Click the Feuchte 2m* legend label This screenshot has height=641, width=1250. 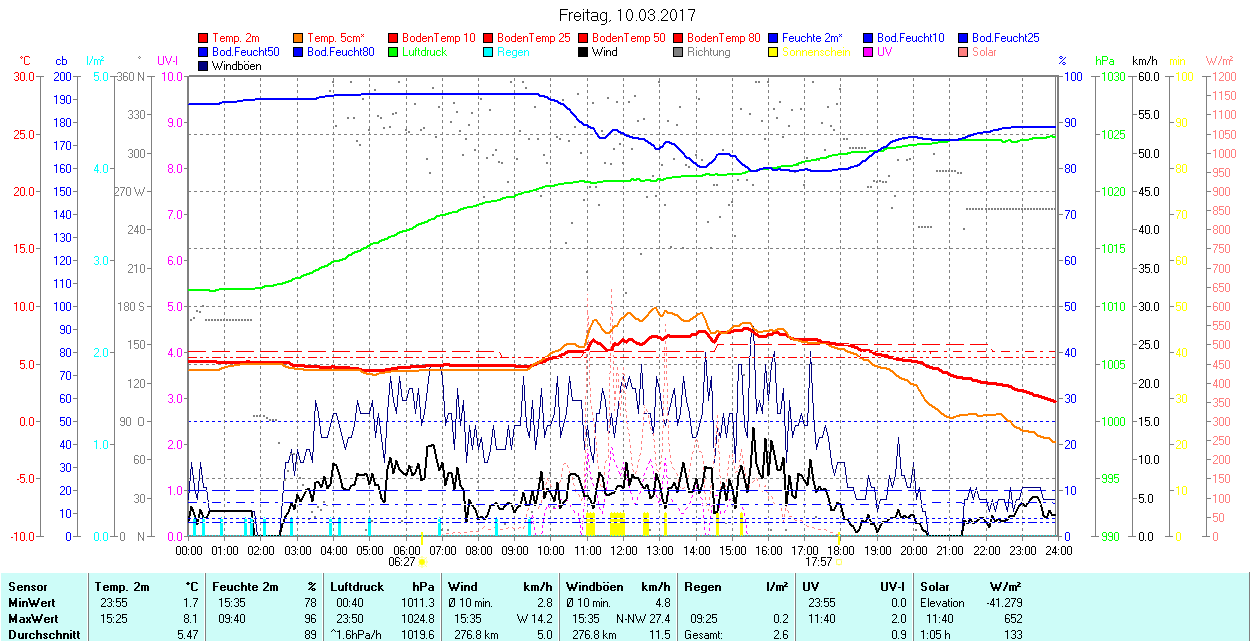click(812, 38)
